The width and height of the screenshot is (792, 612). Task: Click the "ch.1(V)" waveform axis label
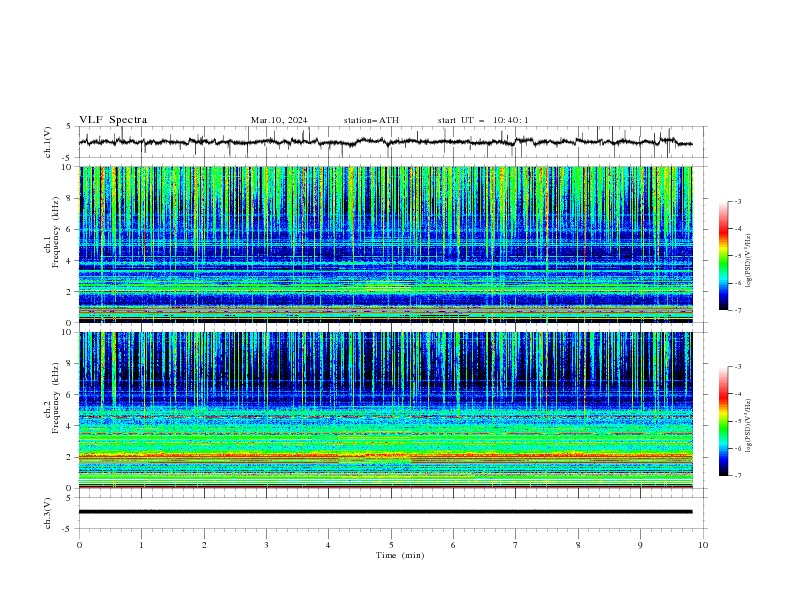(48, 142)
